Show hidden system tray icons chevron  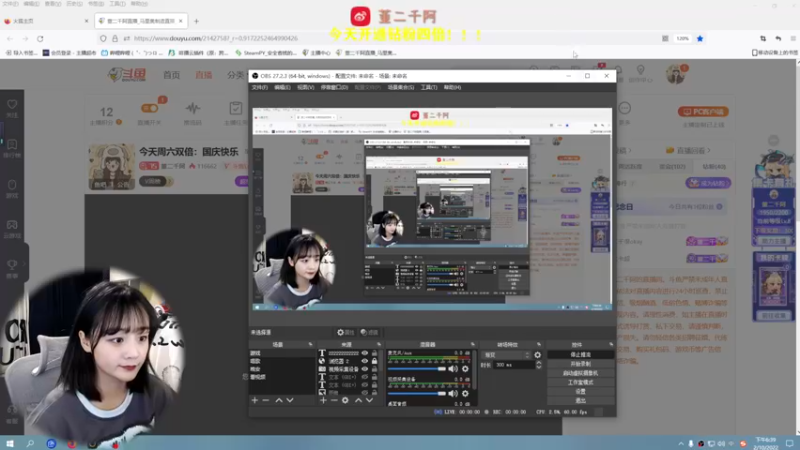click(681, 443)
